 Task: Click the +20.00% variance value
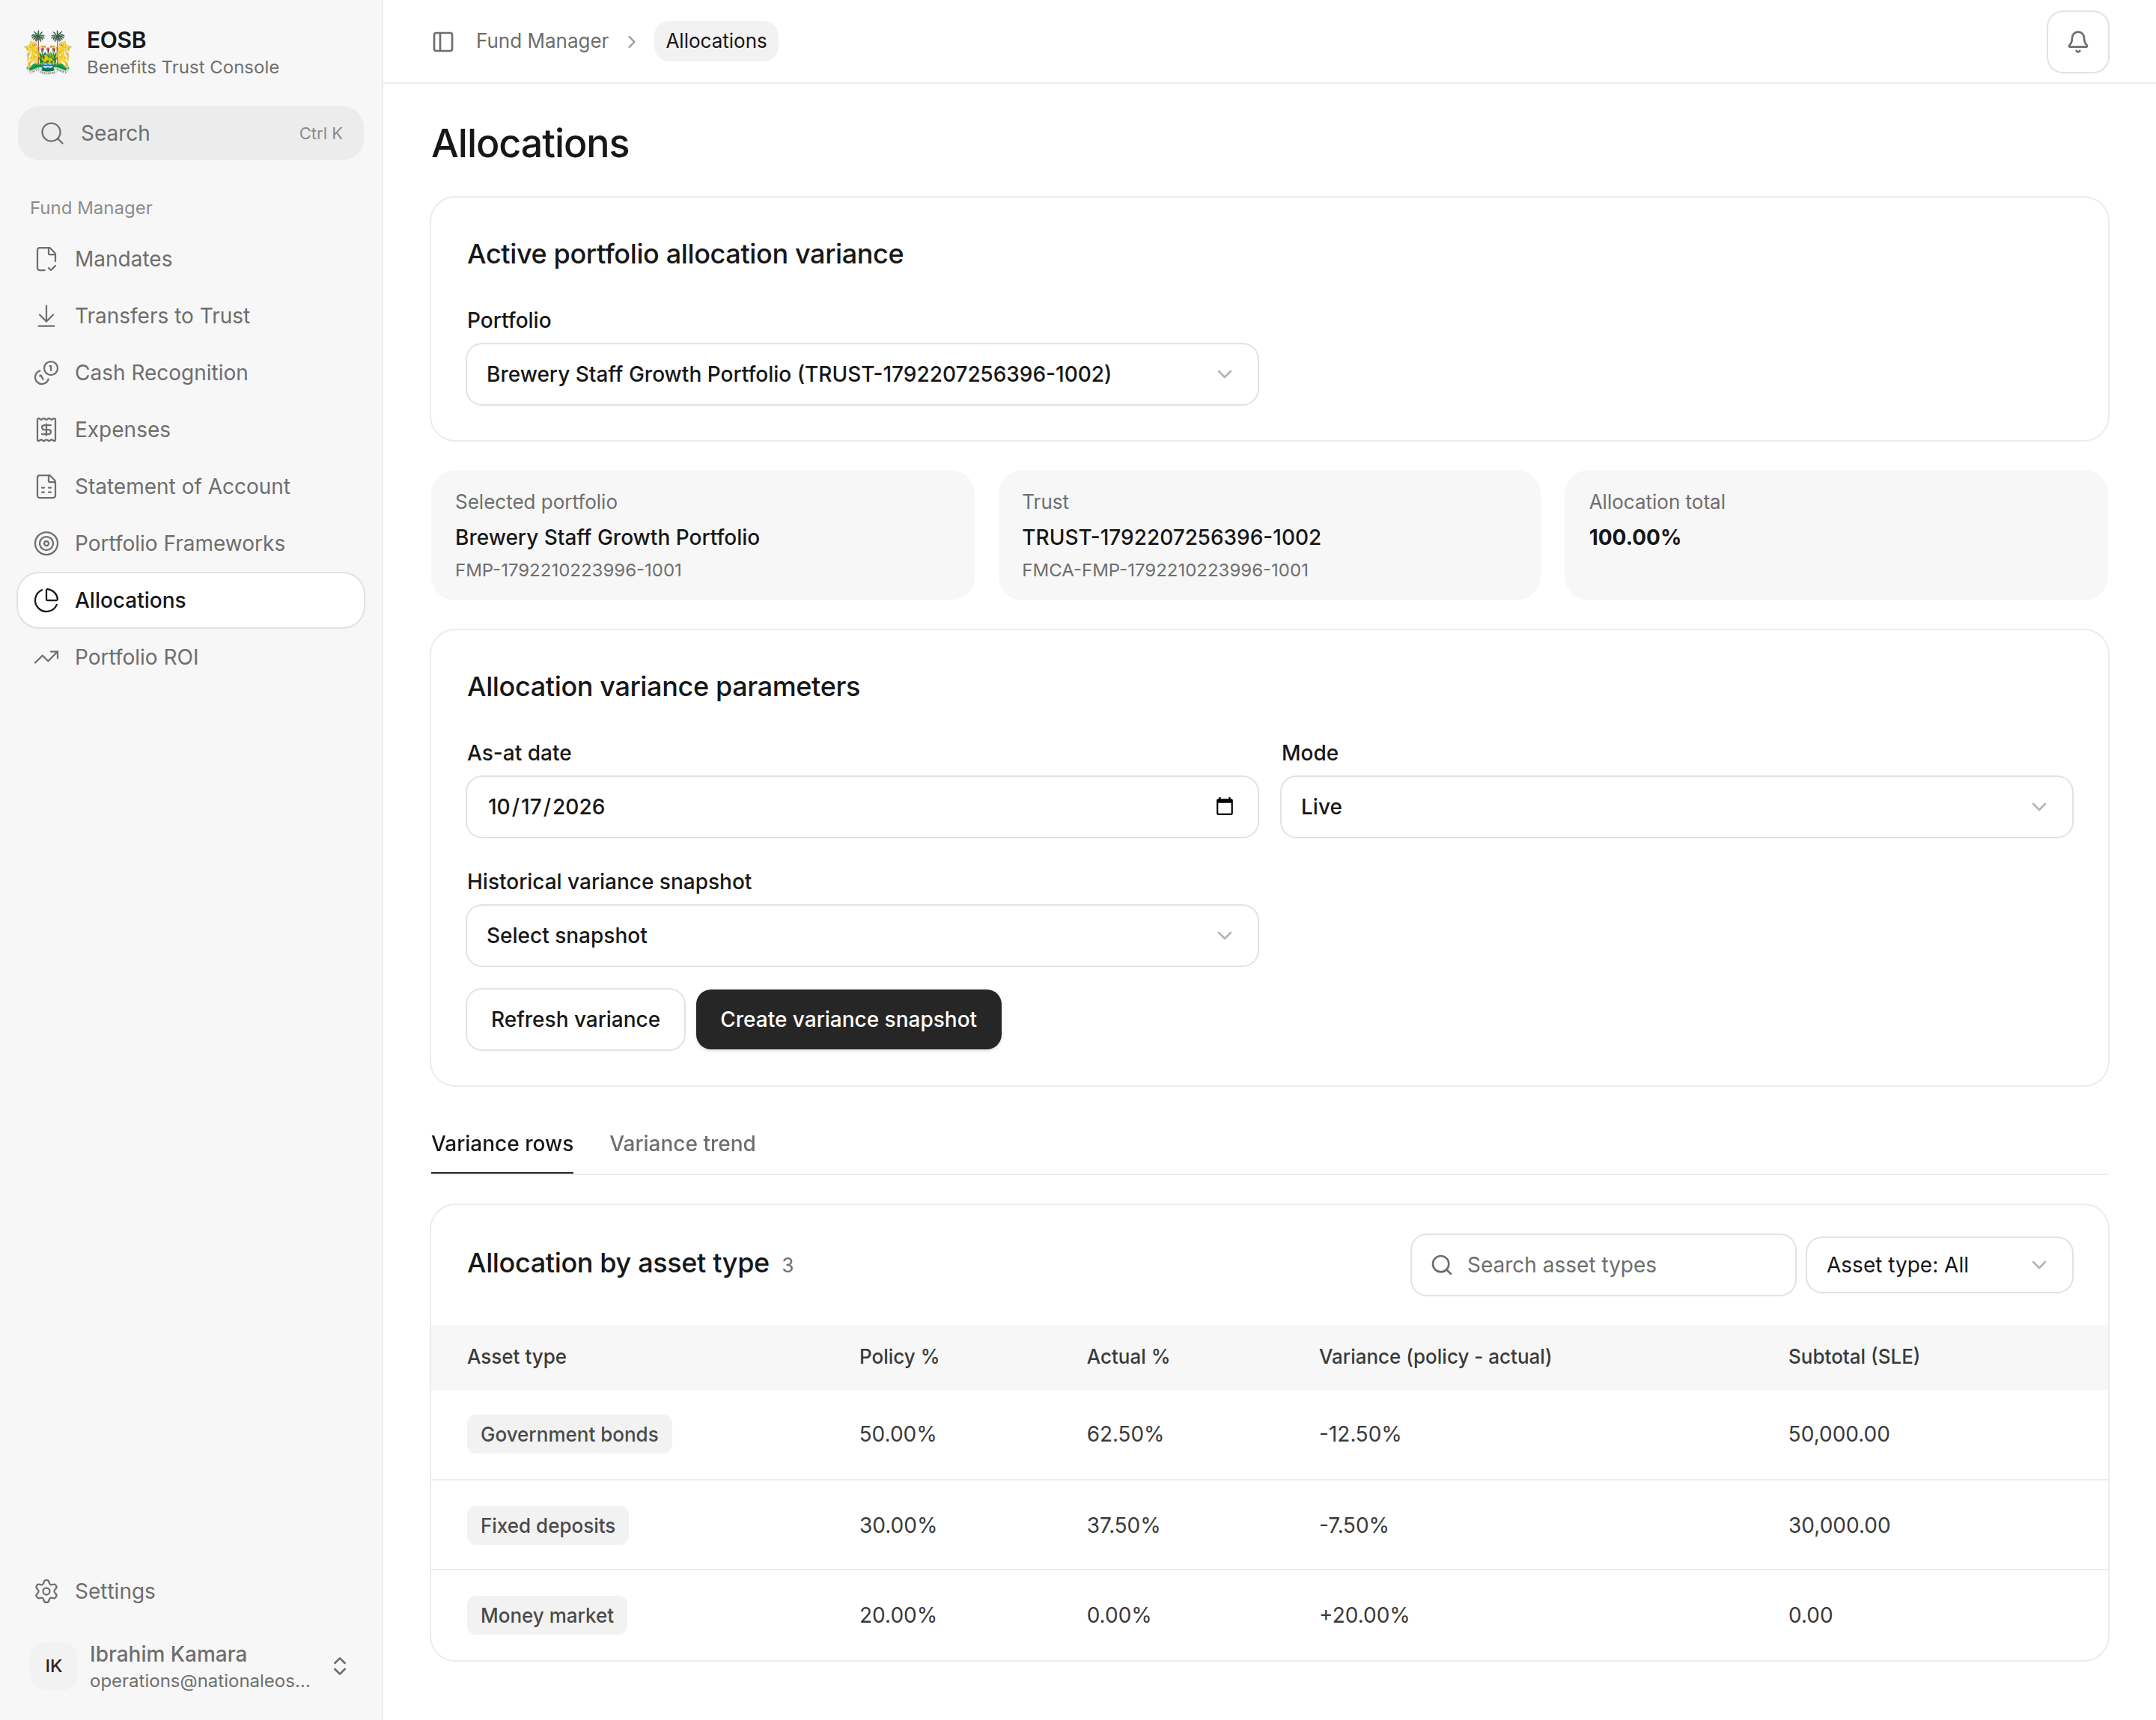[1363, 1616]
